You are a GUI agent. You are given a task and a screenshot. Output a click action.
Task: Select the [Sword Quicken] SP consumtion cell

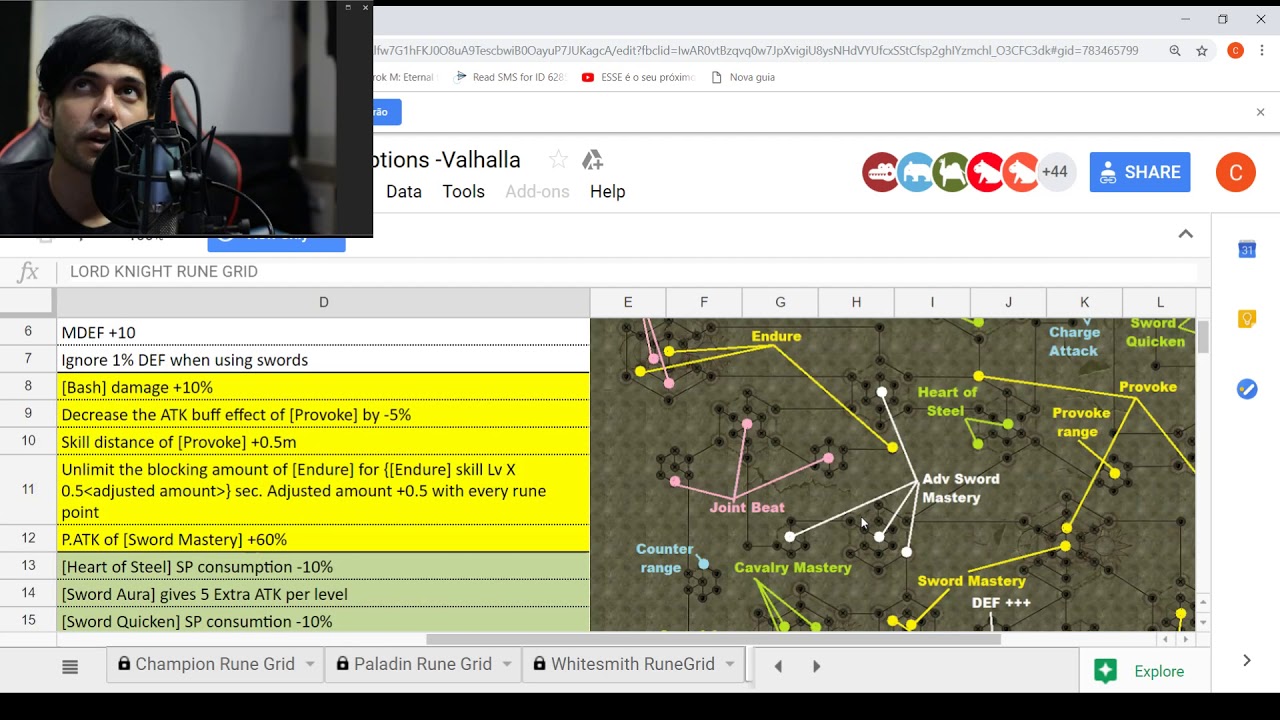click(x=323, y=621)
